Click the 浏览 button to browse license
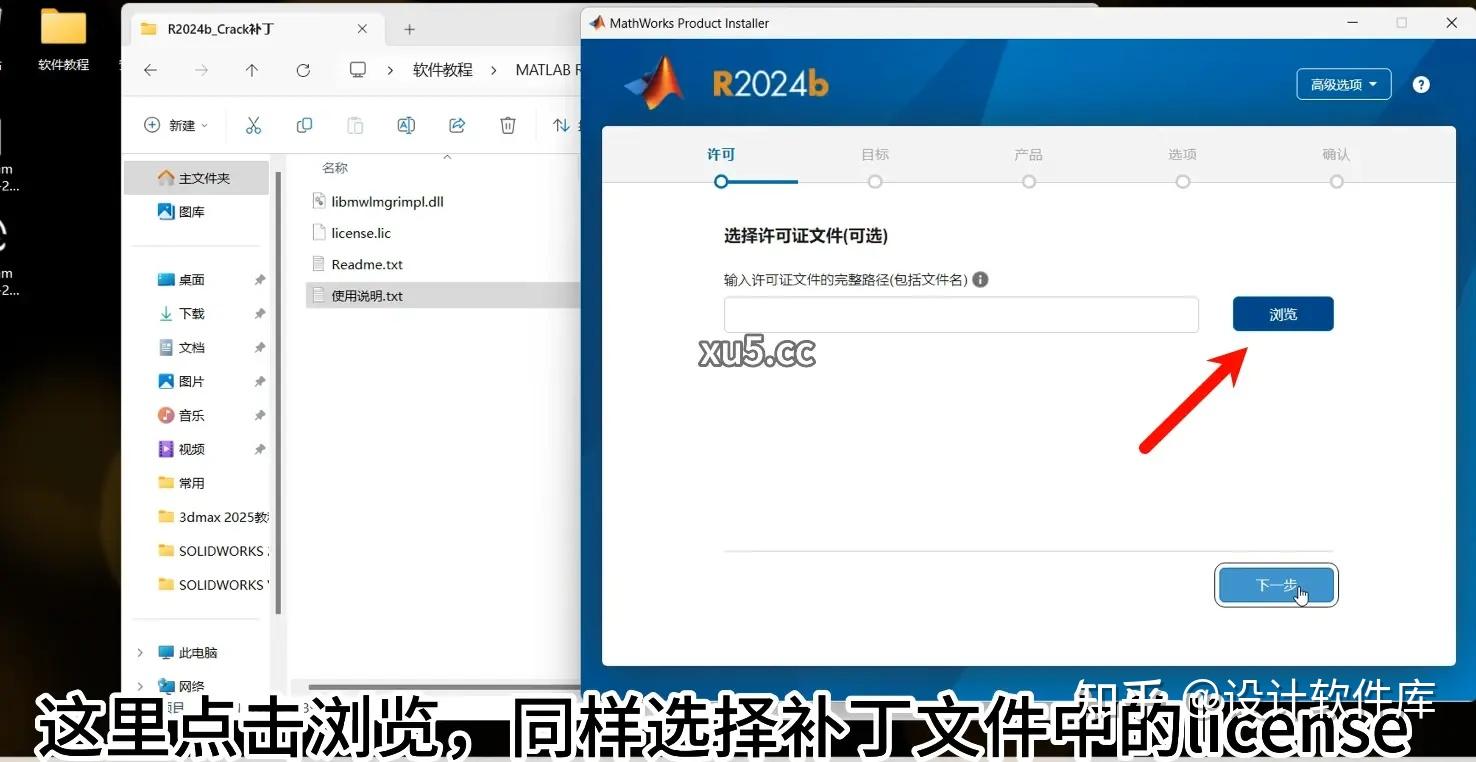The width and height of the screenshot is (1476, 762). [1282, 313]
